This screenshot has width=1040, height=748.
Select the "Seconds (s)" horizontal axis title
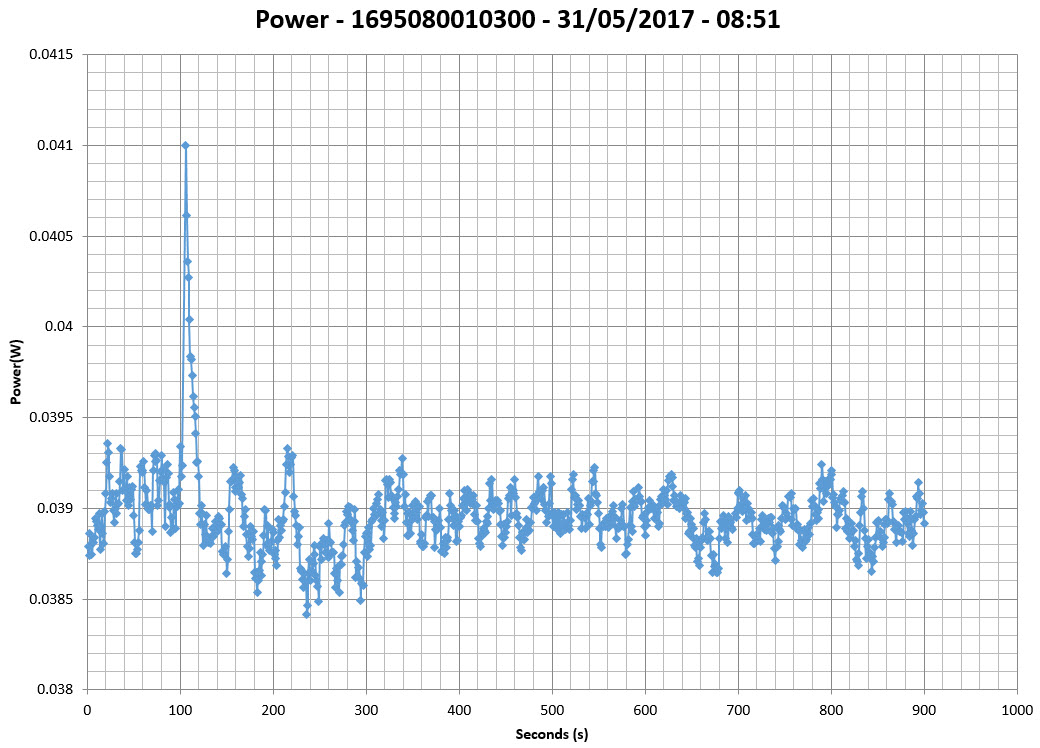551,734
